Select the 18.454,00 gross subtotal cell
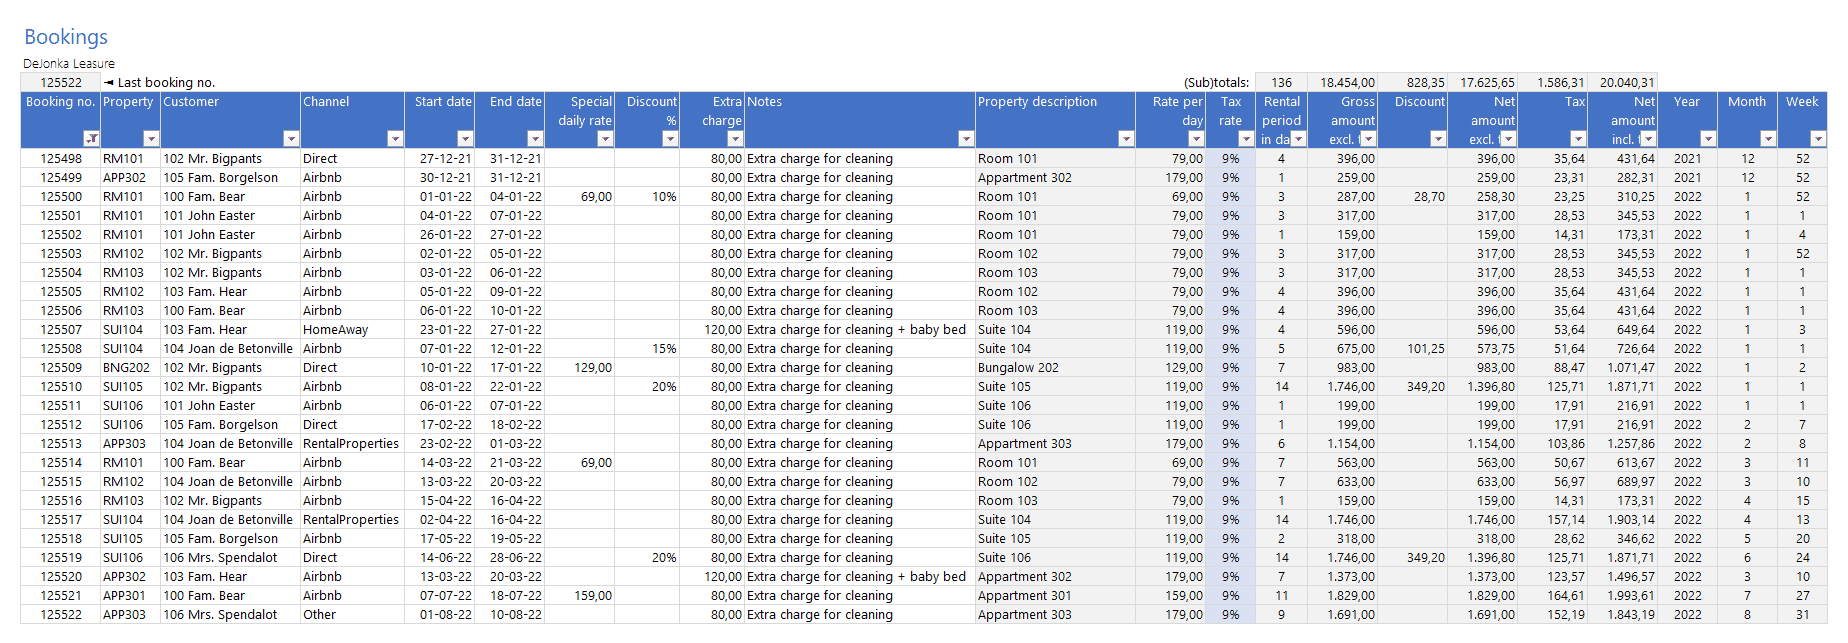The height and width of the screenshot is (643, 1848). [1347, 83]
